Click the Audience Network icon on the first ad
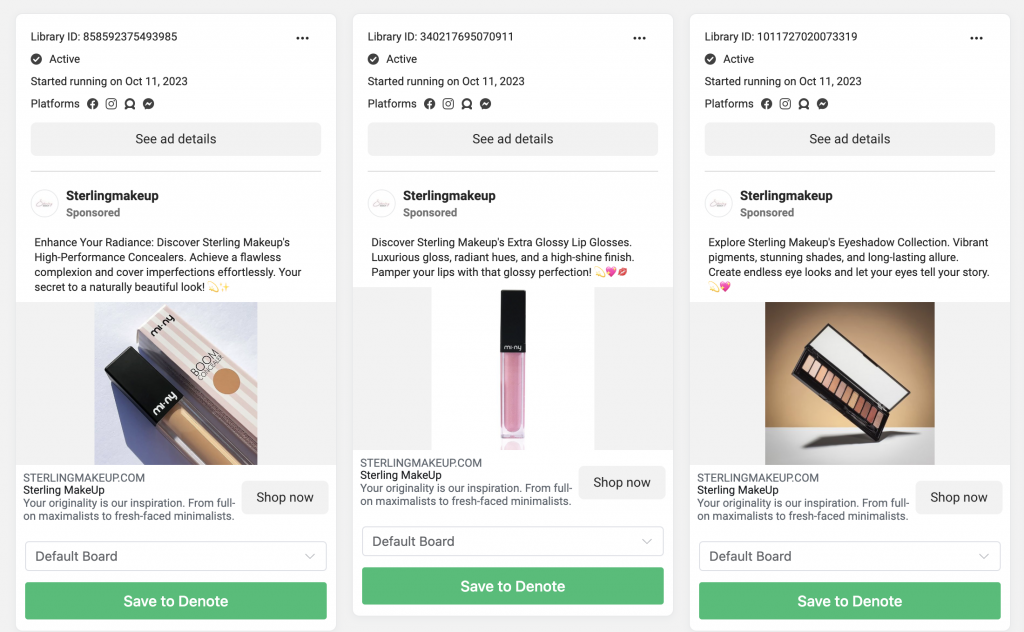The image size is (1024, 632). (129, 103)
